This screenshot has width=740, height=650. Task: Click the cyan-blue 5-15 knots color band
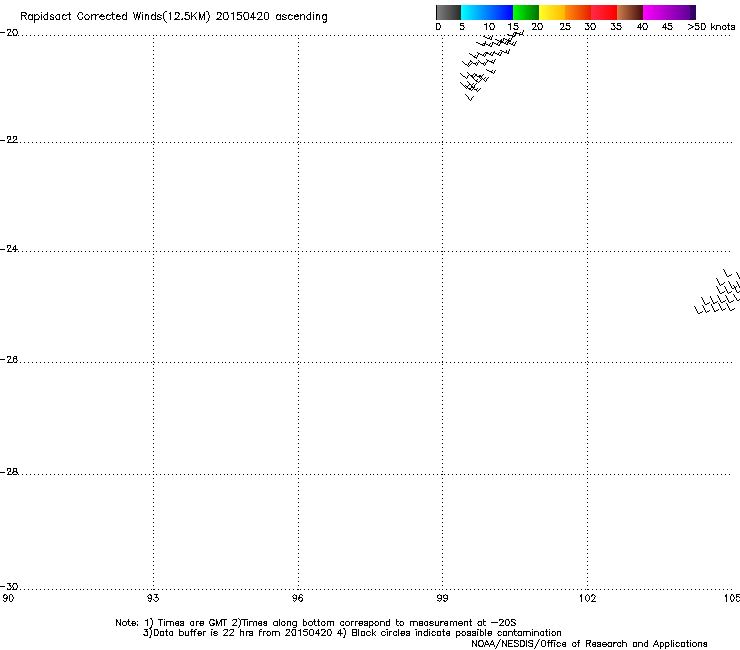coord(487,12)
